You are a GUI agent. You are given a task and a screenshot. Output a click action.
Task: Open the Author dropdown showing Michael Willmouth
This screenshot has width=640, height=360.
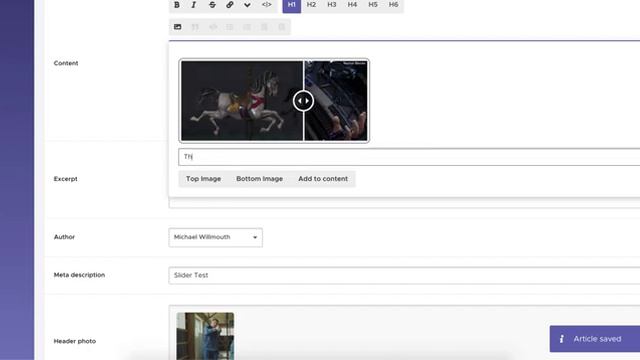click(216, 237)
